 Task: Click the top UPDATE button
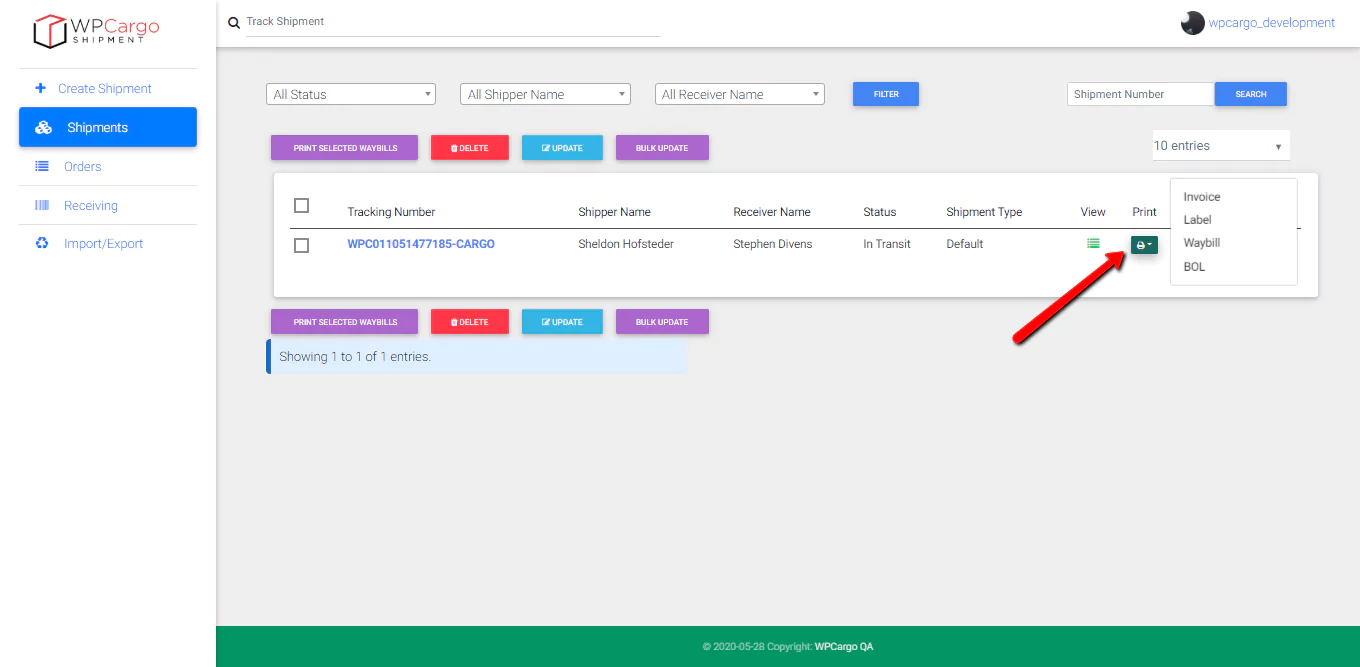562,148
